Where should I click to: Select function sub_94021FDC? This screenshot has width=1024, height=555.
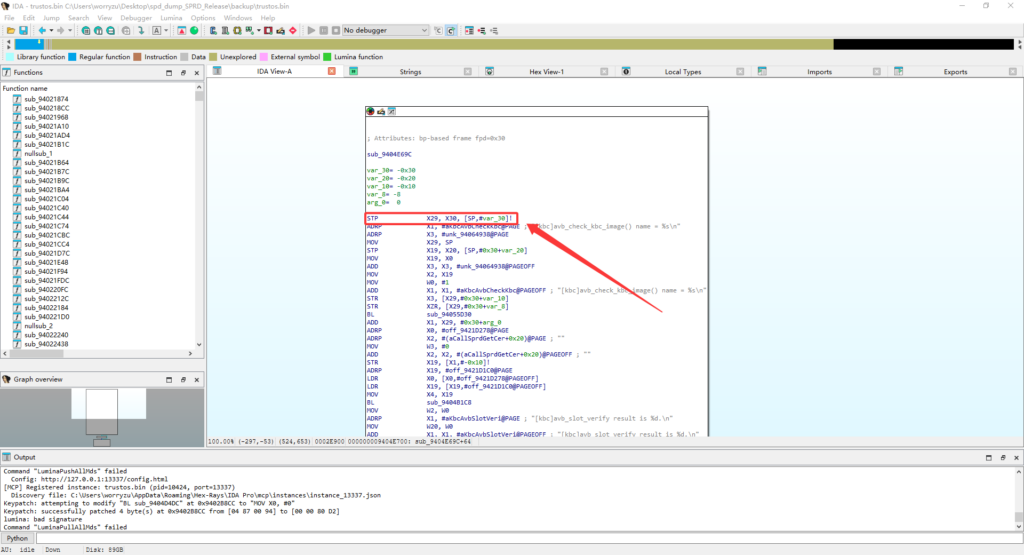[x=46, y=280]
